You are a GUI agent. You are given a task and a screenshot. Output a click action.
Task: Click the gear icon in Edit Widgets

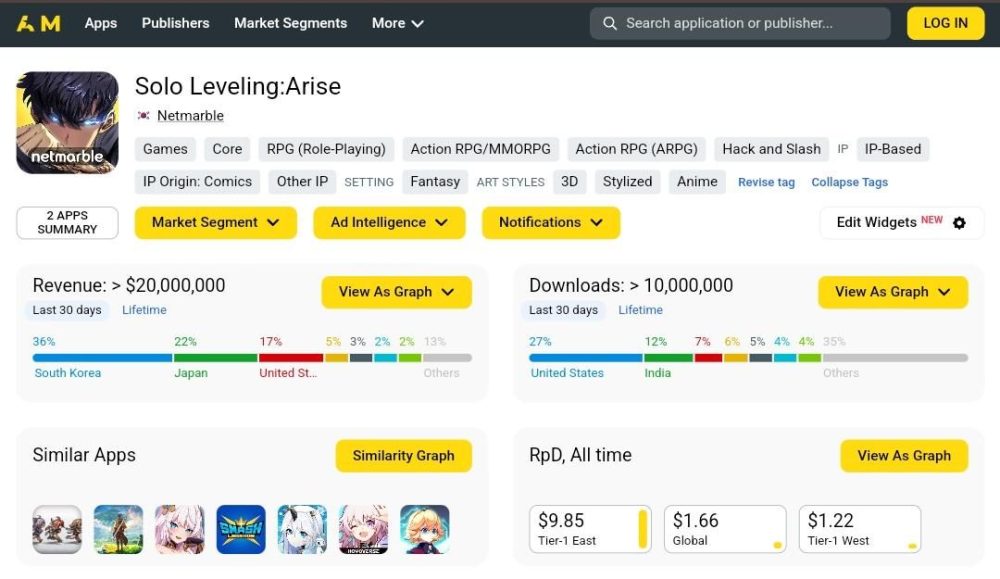tap(959, 223)
